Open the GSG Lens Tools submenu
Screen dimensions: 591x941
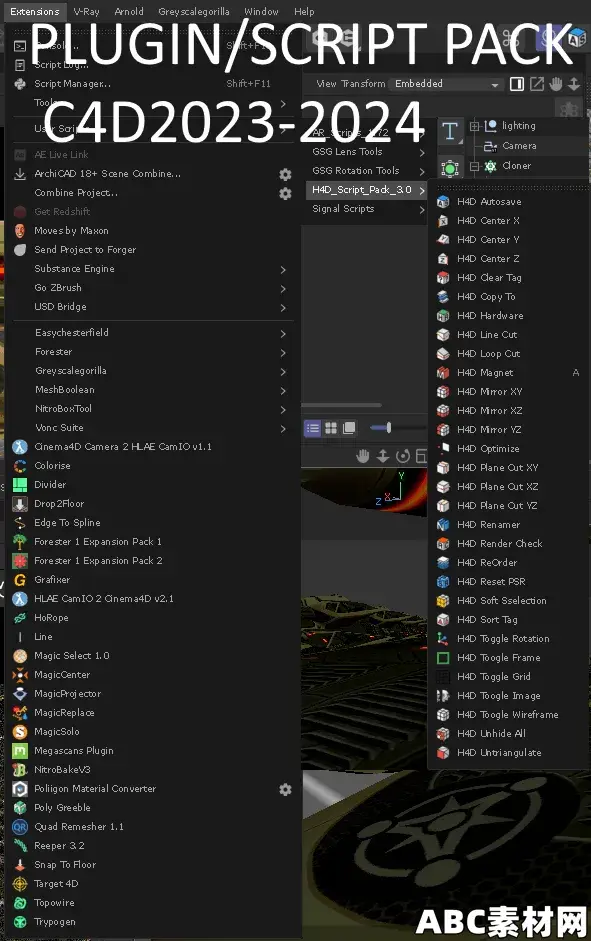367,152
